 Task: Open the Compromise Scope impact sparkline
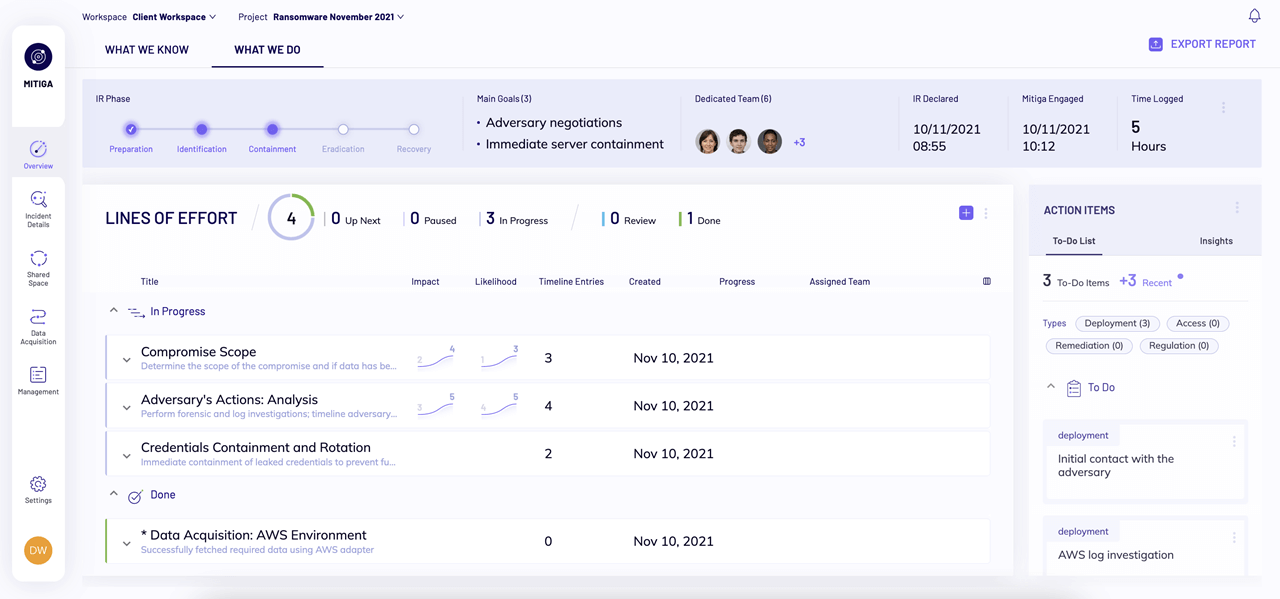[436, 357]
